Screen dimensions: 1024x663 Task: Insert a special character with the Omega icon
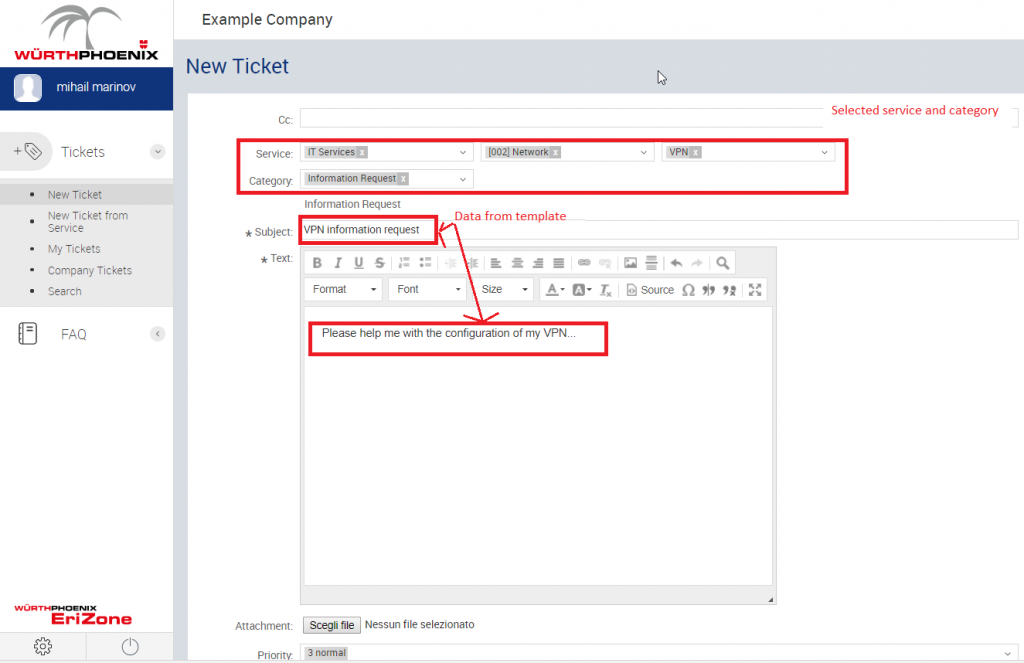[x=690, y=289]
